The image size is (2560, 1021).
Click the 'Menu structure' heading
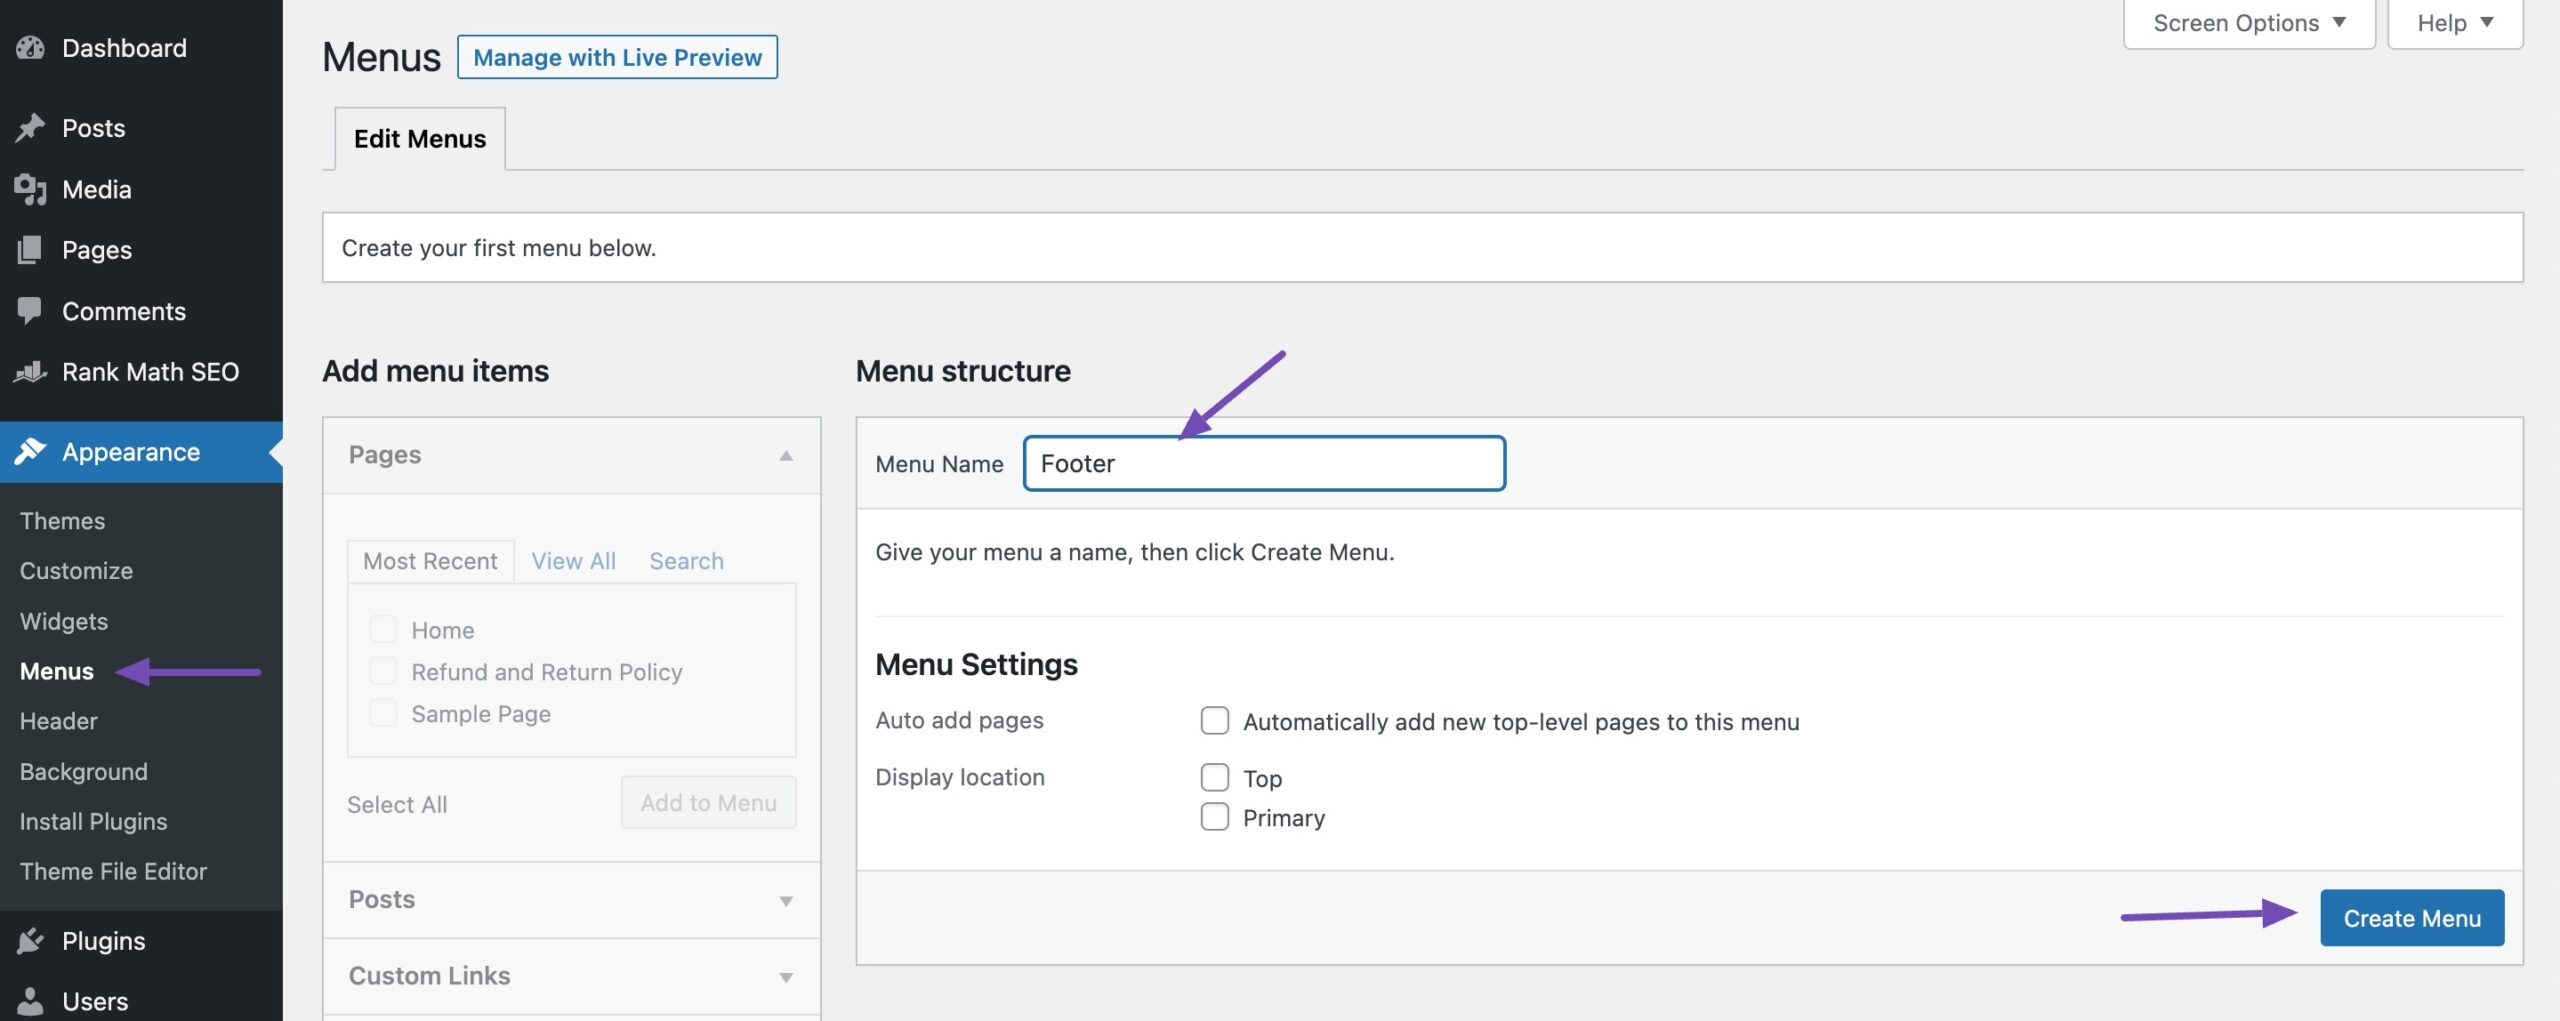point(963,371)
